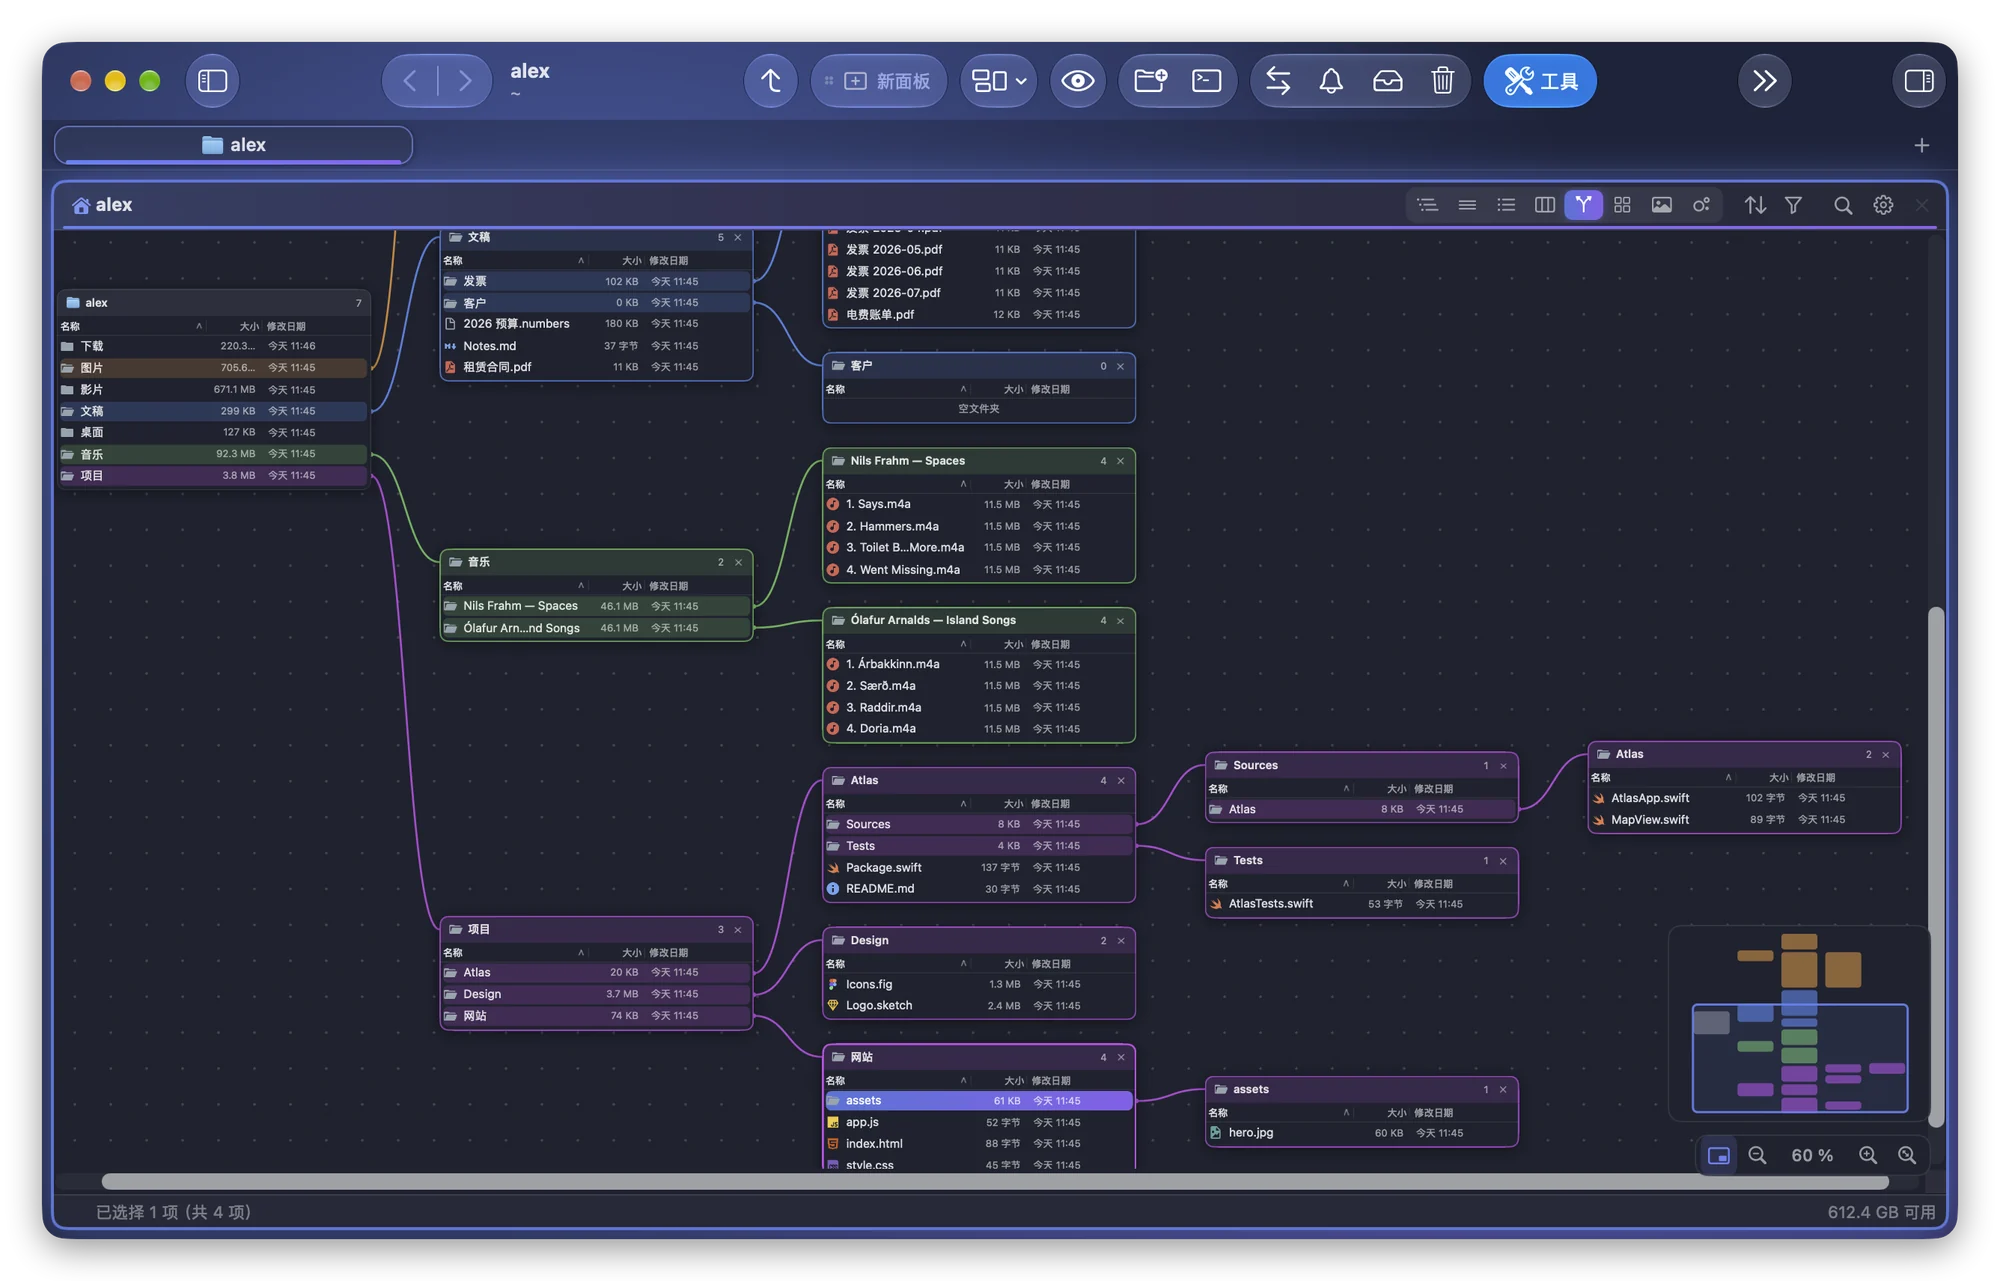The image size is (2000, 1281).
Task: Click the 60 % zoom level value
Action: tap(1812, 1156)
